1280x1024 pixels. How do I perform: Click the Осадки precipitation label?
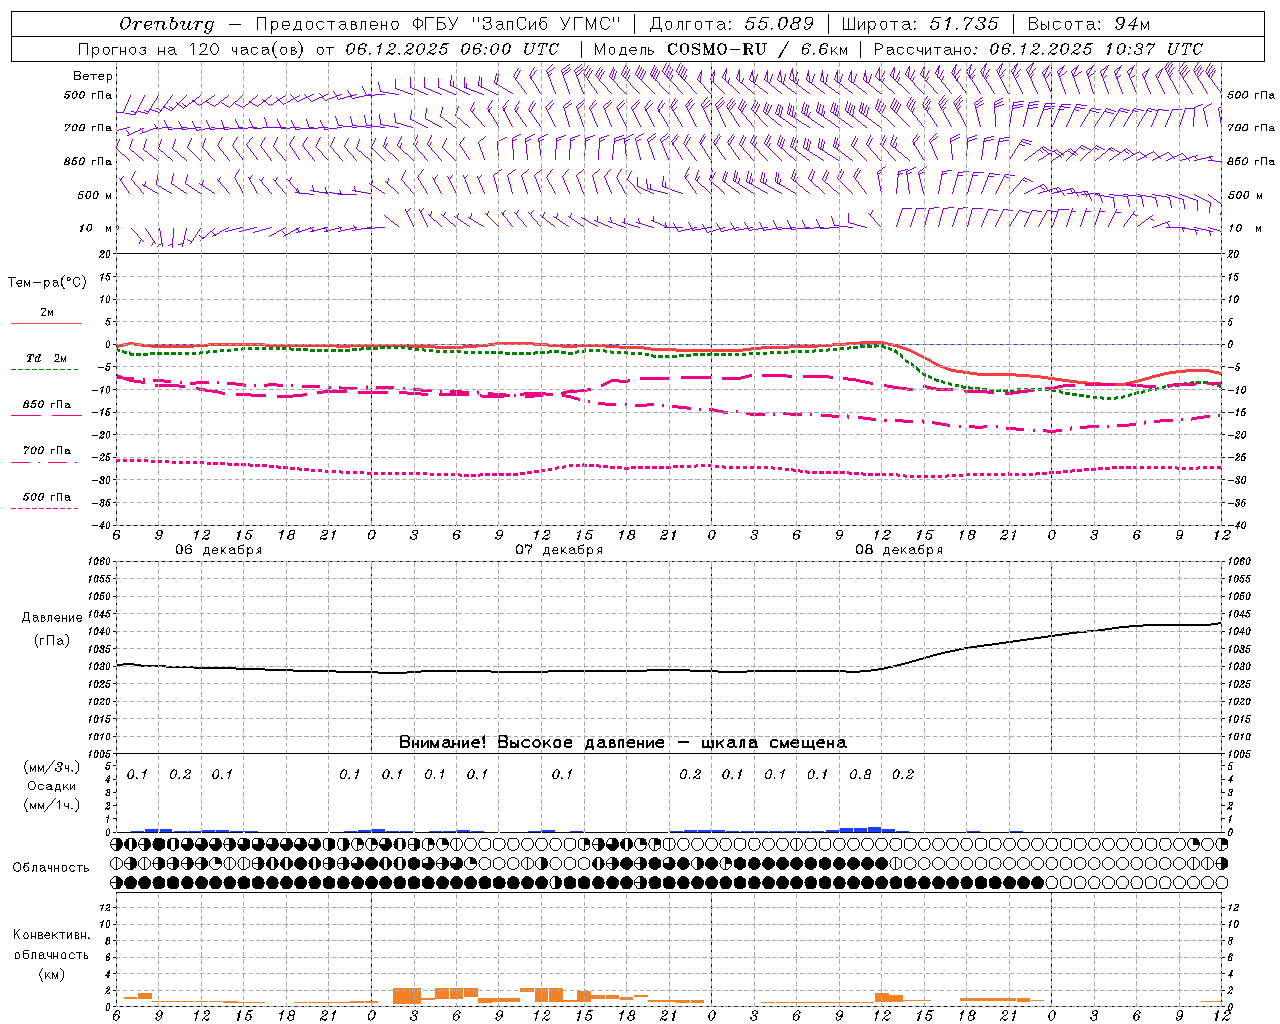coord(52,786)
